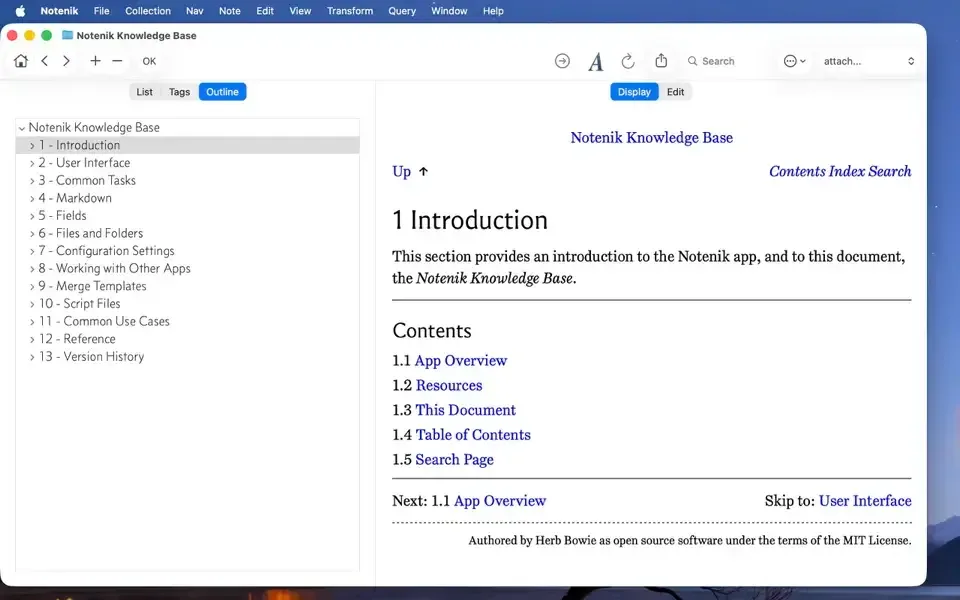The width and height of the screenshot is (960, 600).
Task: Switch to Edit mode
Action: (x=675, y=92)
